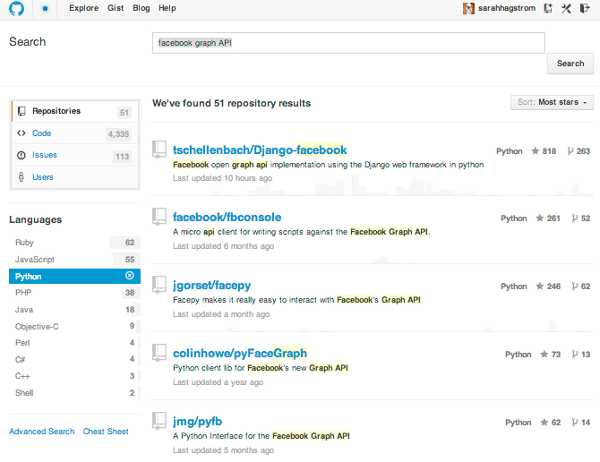Click the Code brackets icon in sidebar

21,133
